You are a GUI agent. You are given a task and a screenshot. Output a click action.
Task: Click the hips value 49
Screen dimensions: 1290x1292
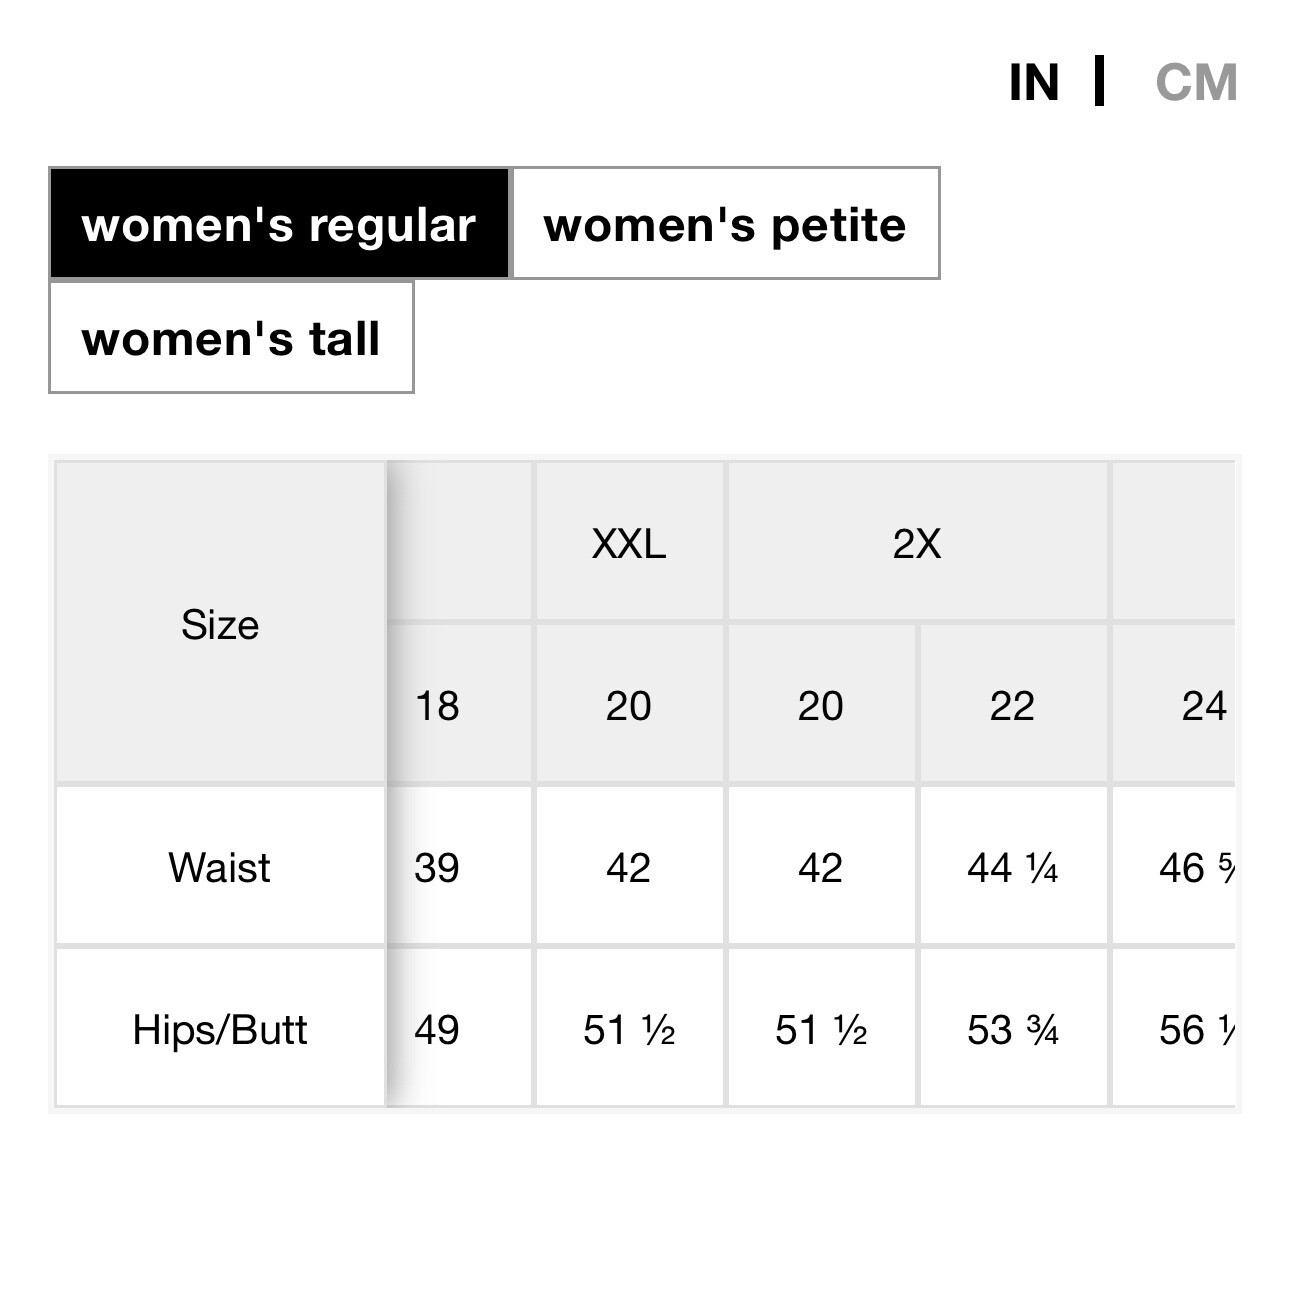point(438,1030)
